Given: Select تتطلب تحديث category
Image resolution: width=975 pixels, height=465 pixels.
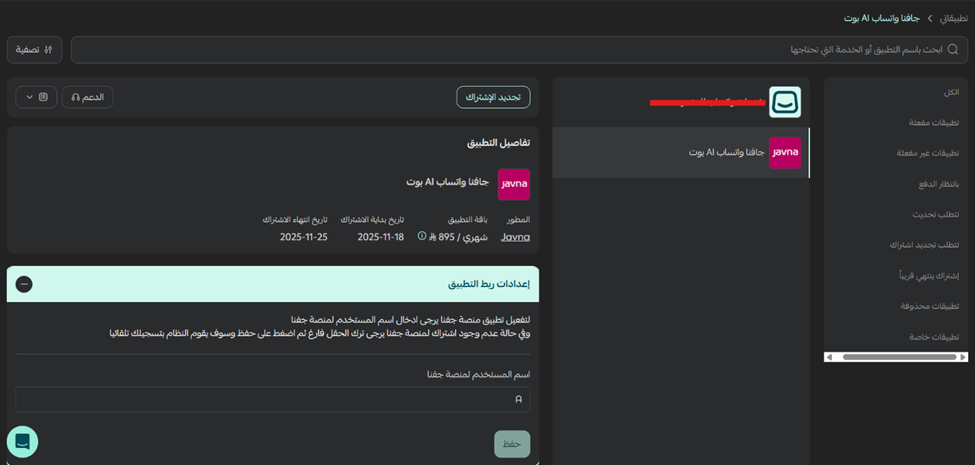Looking at the screenshot, I should coord(936,214).
